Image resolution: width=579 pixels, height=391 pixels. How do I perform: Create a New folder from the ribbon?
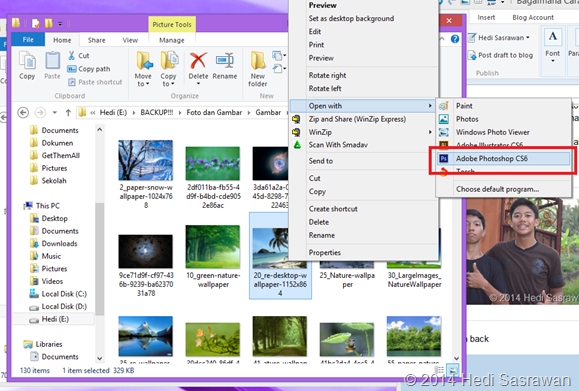[x=258, y=69]
